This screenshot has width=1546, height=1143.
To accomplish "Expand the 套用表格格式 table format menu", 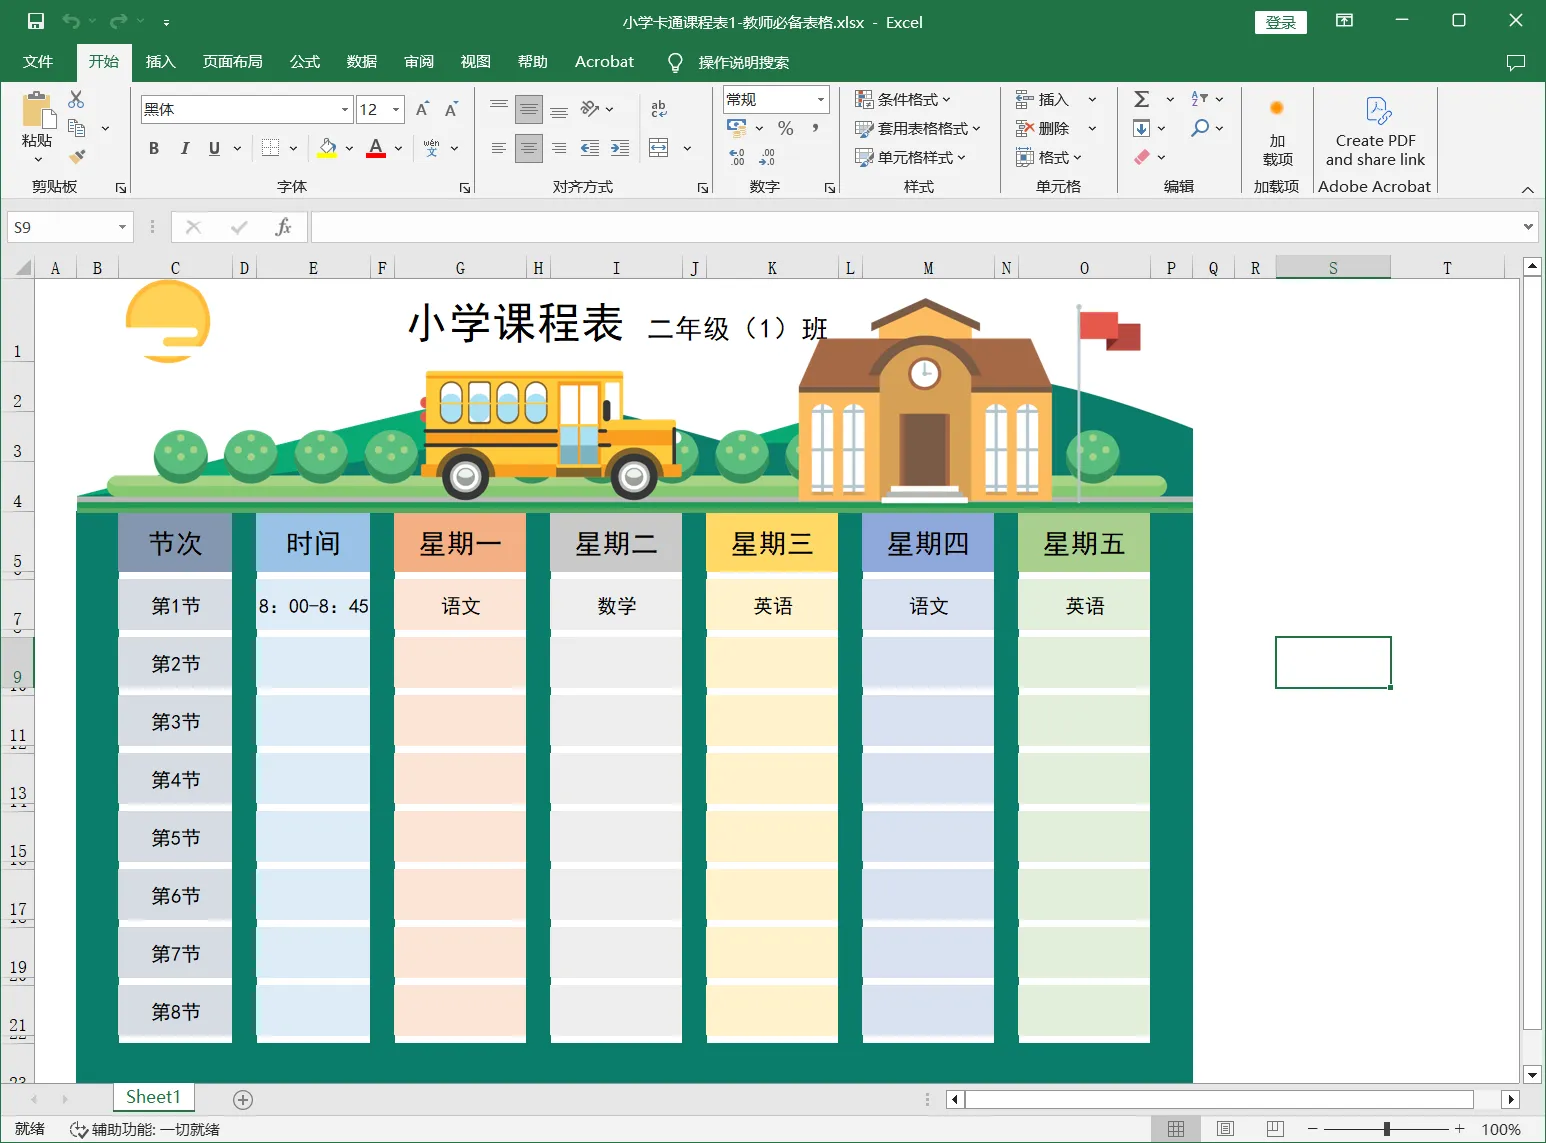I will click(x=918, y=128).
